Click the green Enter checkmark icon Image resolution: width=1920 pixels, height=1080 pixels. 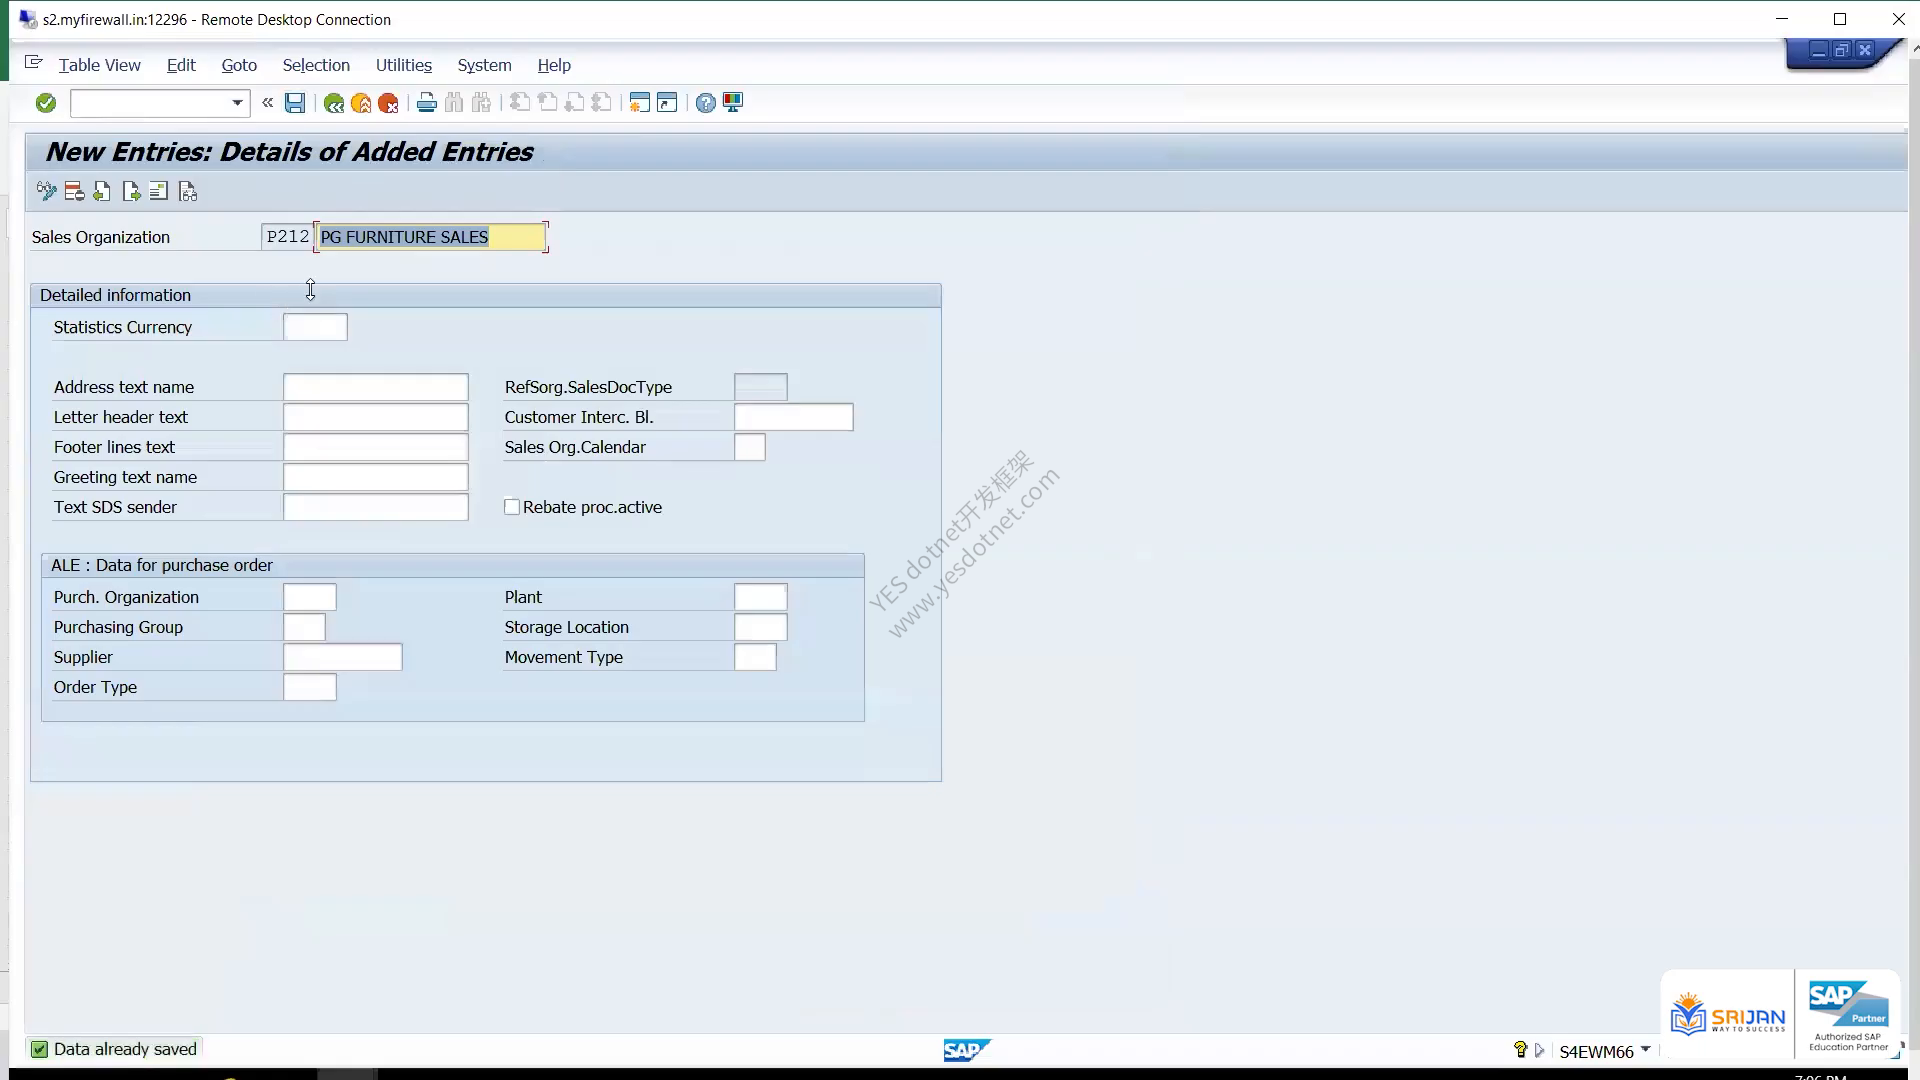46,103
